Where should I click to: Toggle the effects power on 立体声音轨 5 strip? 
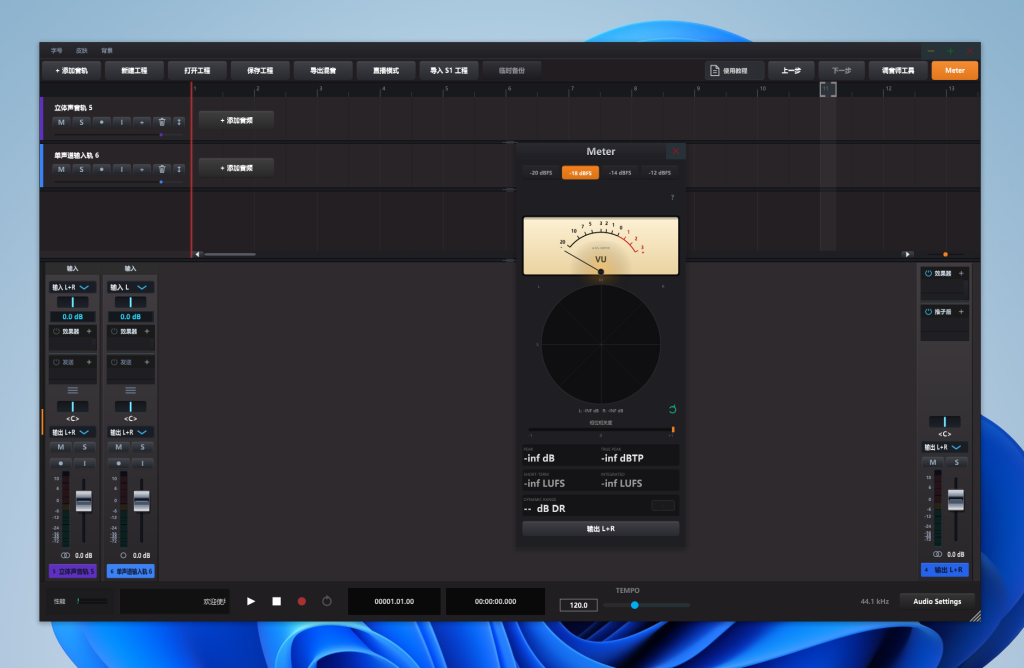coord(56,331)
